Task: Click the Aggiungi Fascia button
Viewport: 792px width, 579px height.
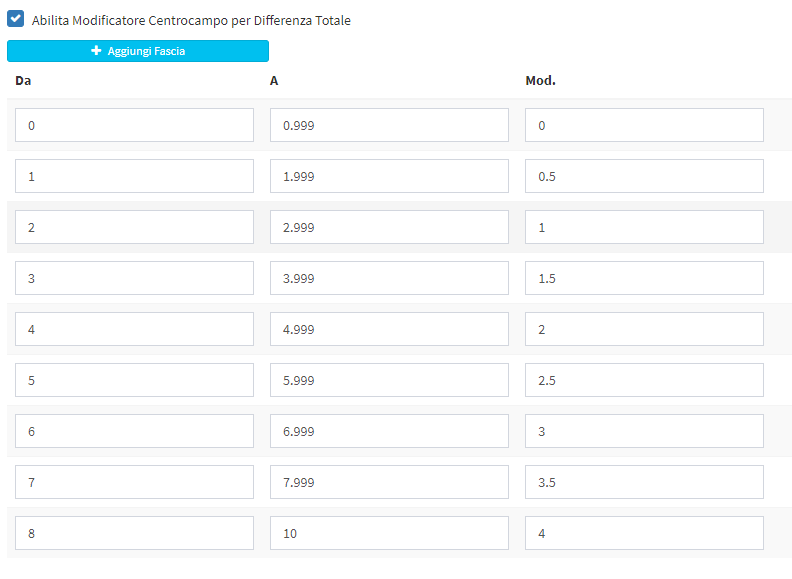Action: tap(138, 51)
